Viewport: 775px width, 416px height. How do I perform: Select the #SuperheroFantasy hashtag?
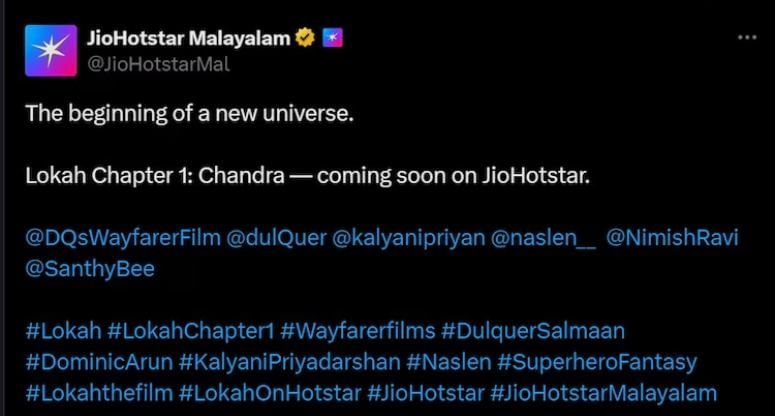click(x=597, y=362)
